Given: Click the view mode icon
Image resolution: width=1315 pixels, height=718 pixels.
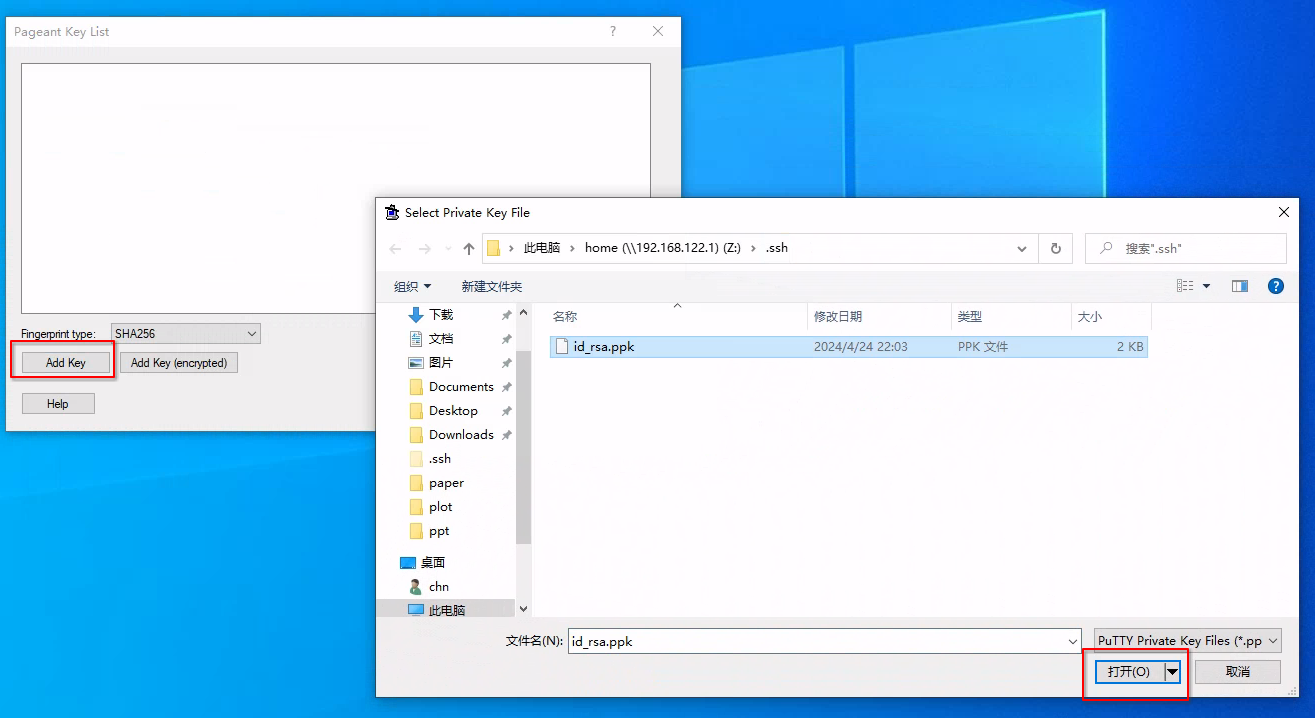Looking at the screenshot, I should pyautogui.click(x=1185, y=286).
